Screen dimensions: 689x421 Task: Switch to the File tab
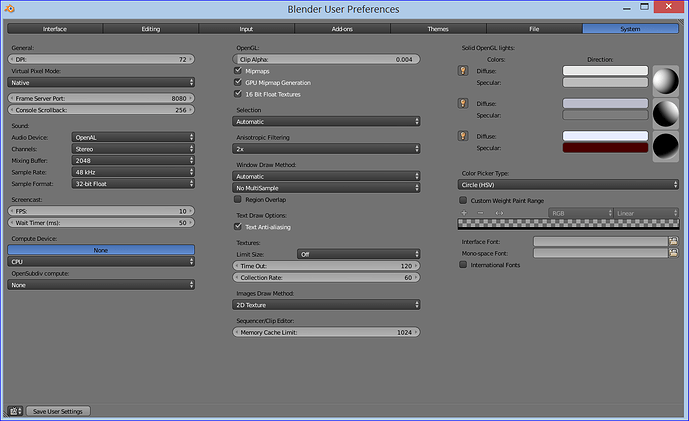[x=534, y=29]
